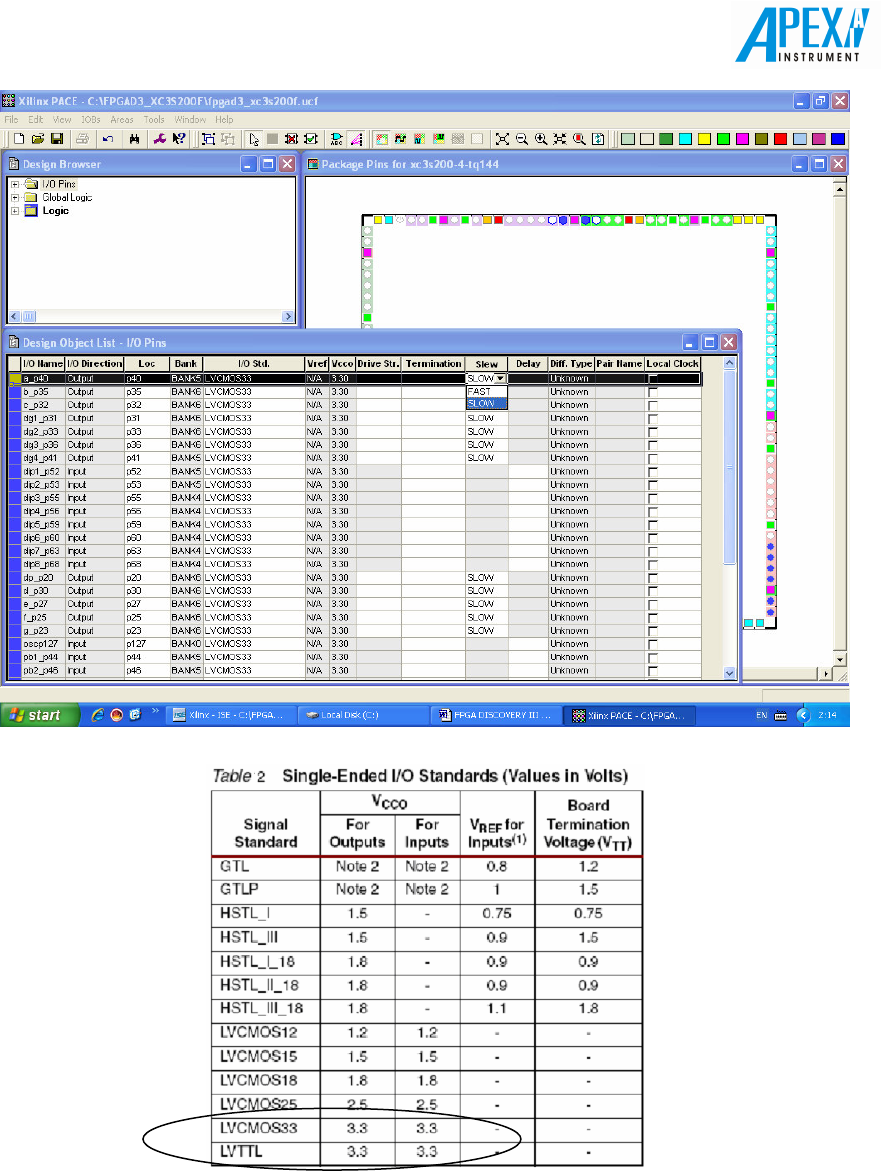Click the Windows start button
881x1171 pixels.
click(x=40, y=715)
